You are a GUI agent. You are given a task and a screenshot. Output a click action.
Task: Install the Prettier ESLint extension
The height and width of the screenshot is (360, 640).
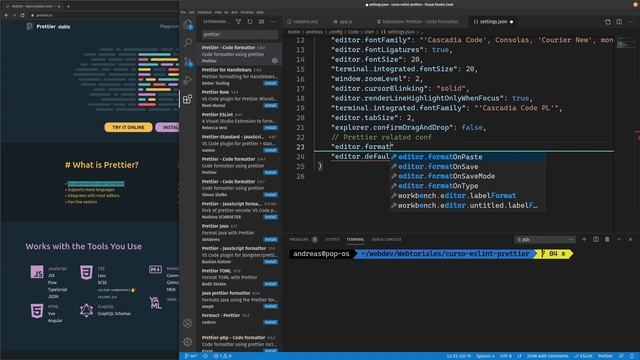[x=270, y=128]
